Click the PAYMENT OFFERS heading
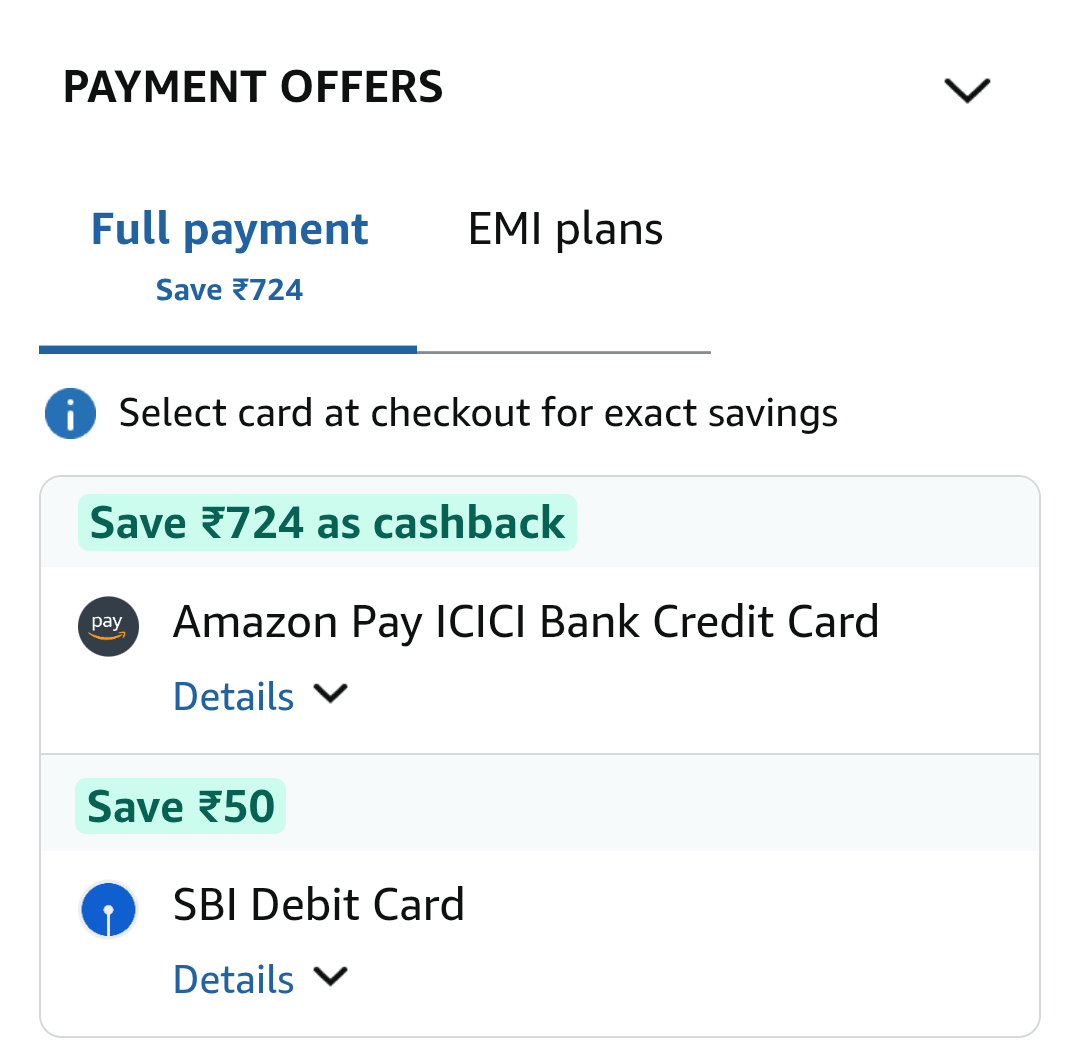This screenshot has height=1052, width=1080. (253, 87)
